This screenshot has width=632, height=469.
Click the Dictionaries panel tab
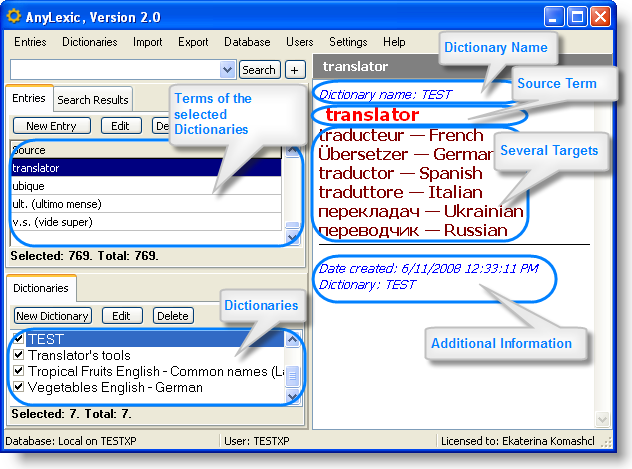coord(41,288)
